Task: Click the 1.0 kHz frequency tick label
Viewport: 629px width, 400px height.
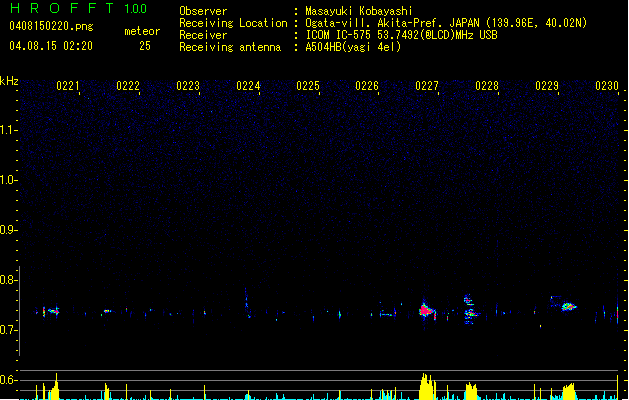Action: [x=8, y=180]
